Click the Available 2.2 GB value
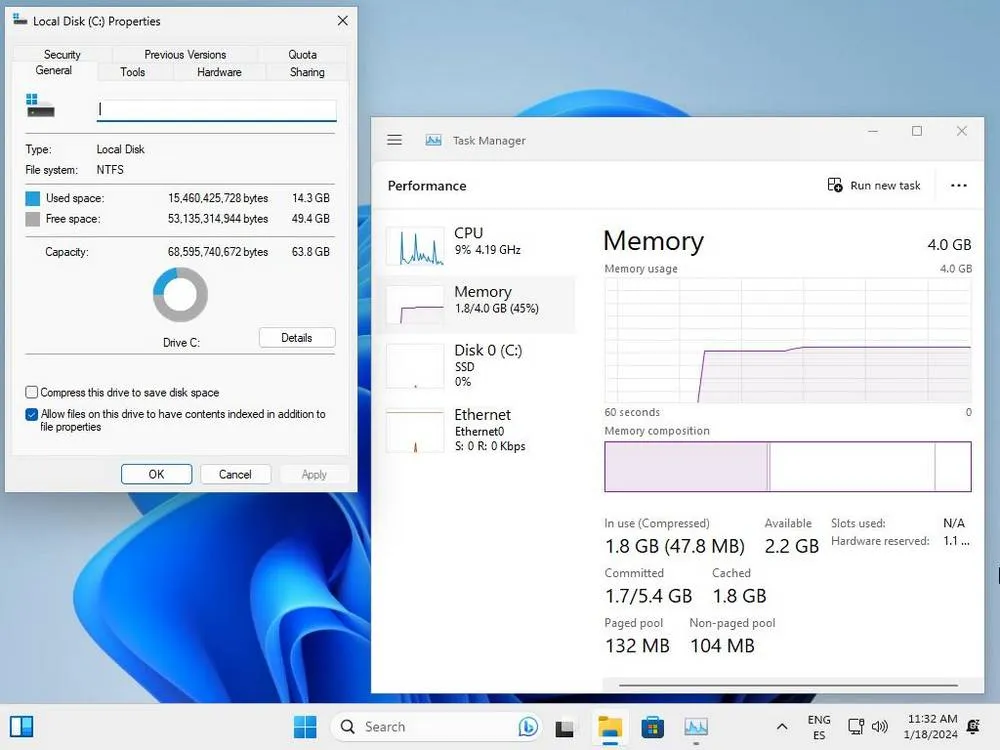Screen dimensions: 1000x750 click(x=791, y=546)
